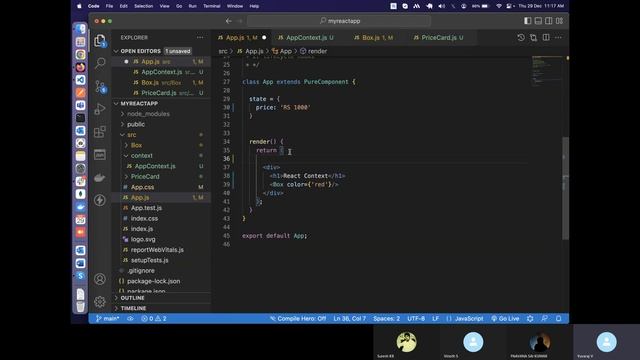
Task: Click the editor minimap preview
Action: click(547, 71)
